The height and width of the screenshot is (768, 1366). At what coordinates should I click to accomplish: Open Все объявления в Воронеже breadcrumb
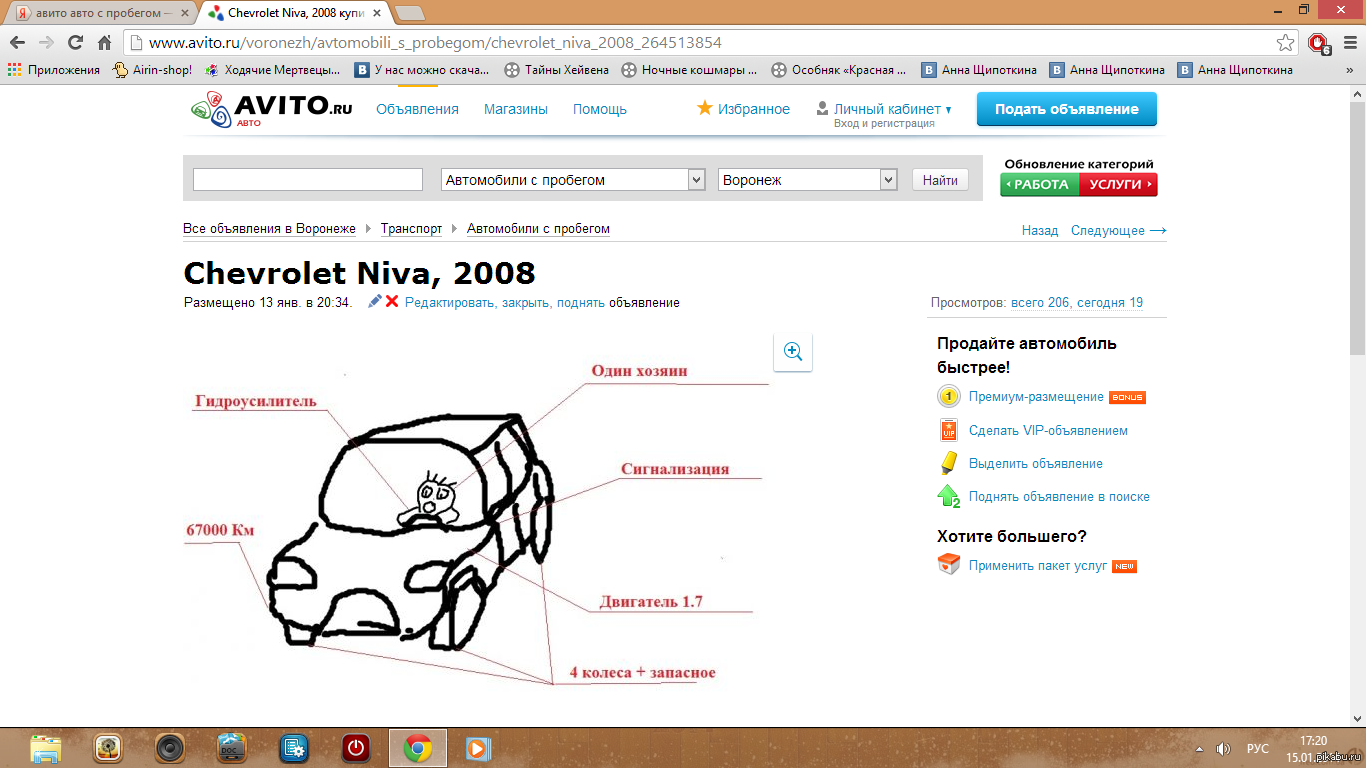pyautogui.click(x=269, y=229)
